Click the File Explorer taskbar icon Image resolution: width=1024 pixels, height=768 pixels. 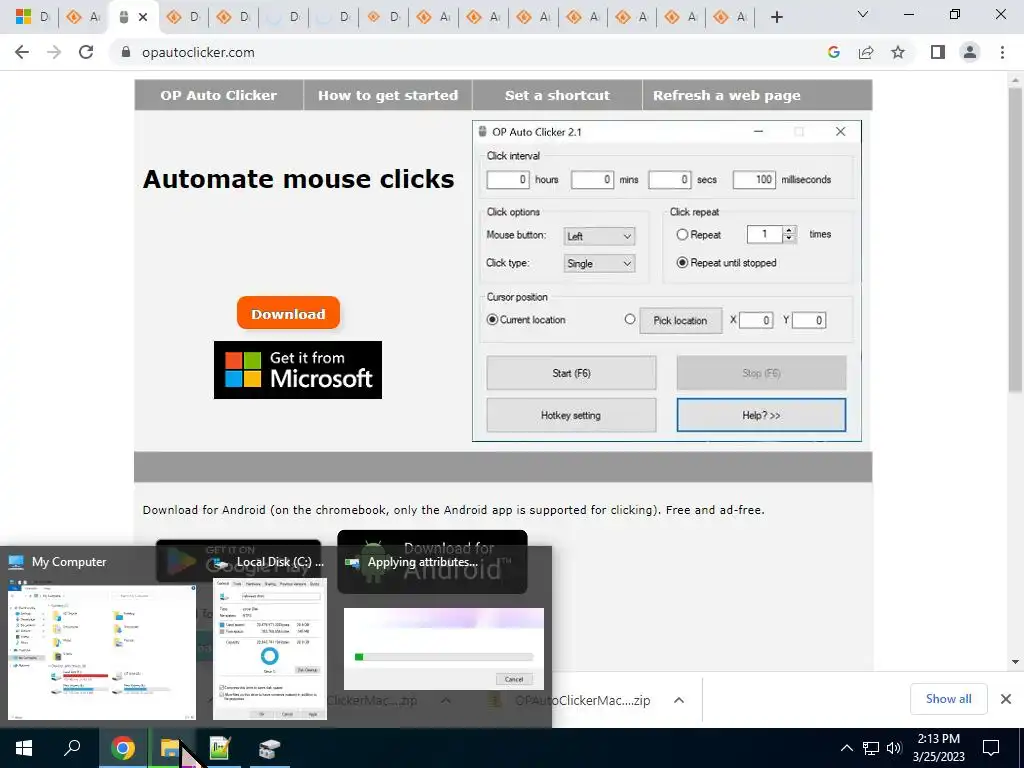[x=171, y=748]
